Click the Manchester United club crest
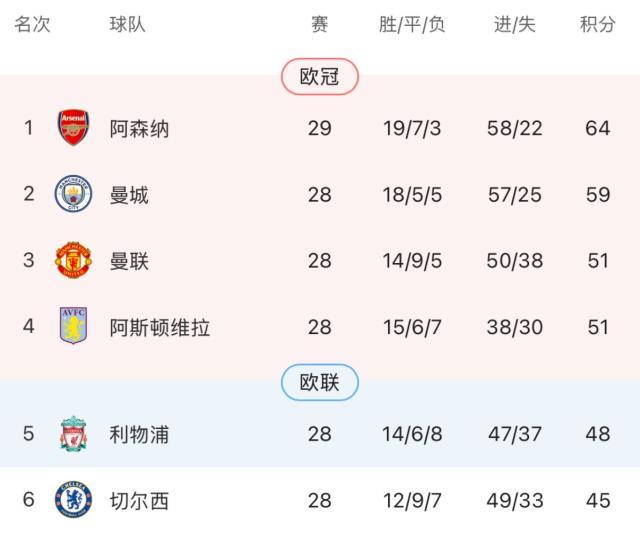Viewport: 640px width, 534px height. (x=73, y=261)
